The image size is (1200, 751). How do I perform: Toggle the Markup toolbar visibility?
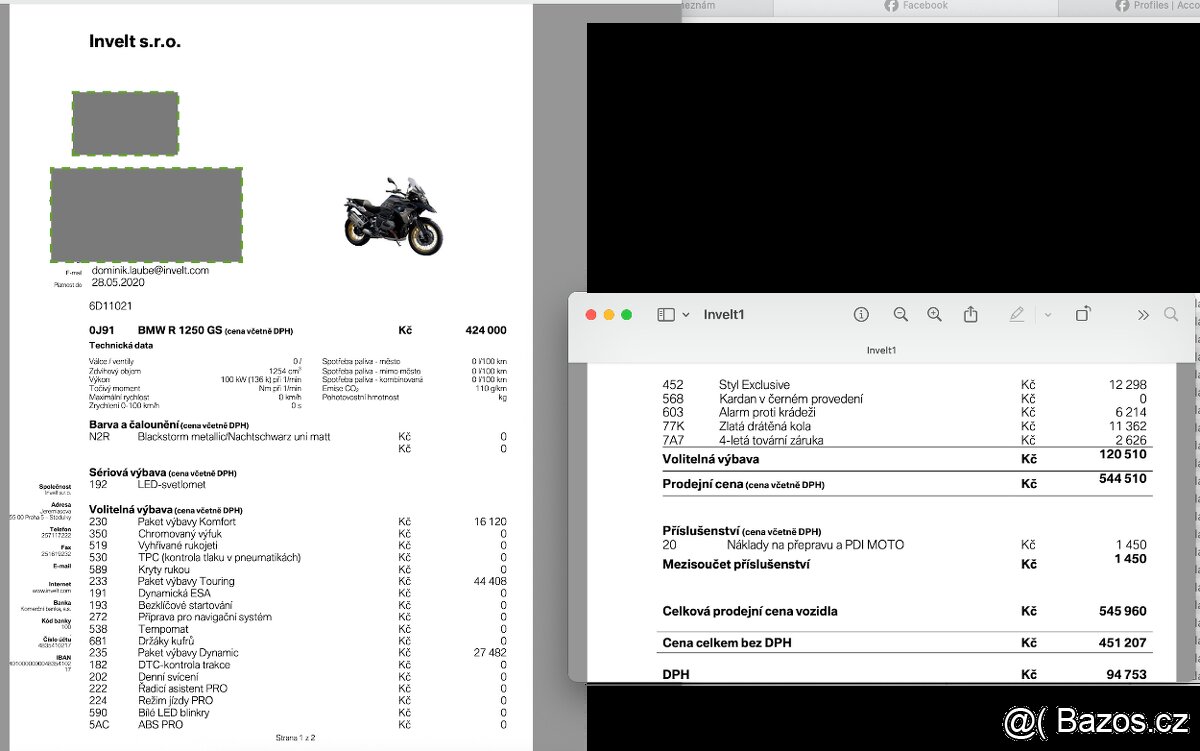pyautogui.click(x=1016, y=314)
